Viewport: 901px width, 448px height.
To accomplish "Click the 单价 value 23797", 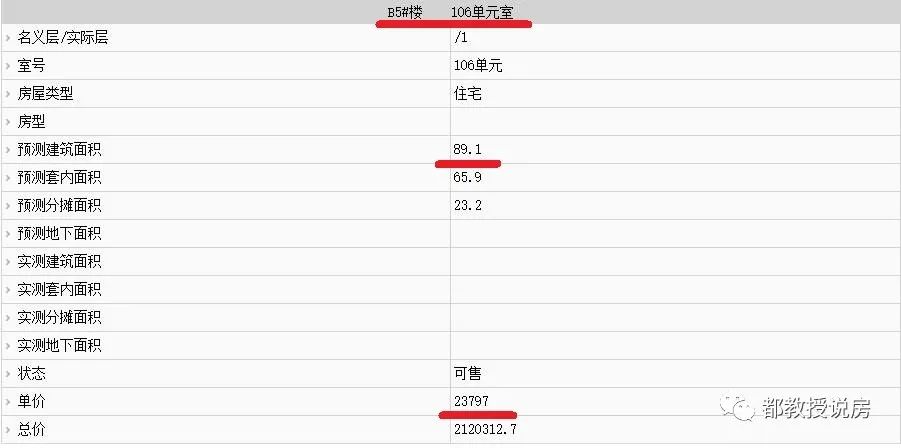I will pyautogui.click(x=471, y=401).
